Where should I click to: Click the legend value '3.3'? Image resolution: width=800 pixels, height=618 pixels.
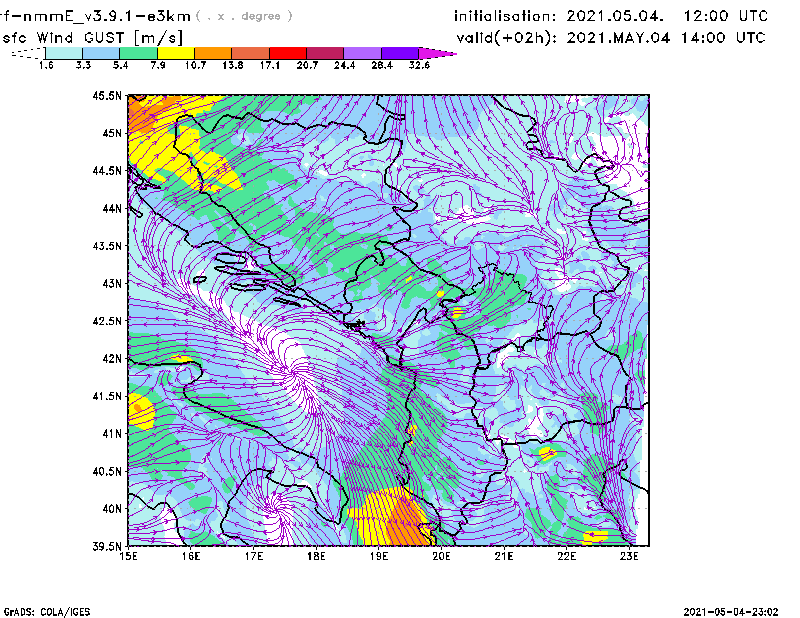[83, 65]
